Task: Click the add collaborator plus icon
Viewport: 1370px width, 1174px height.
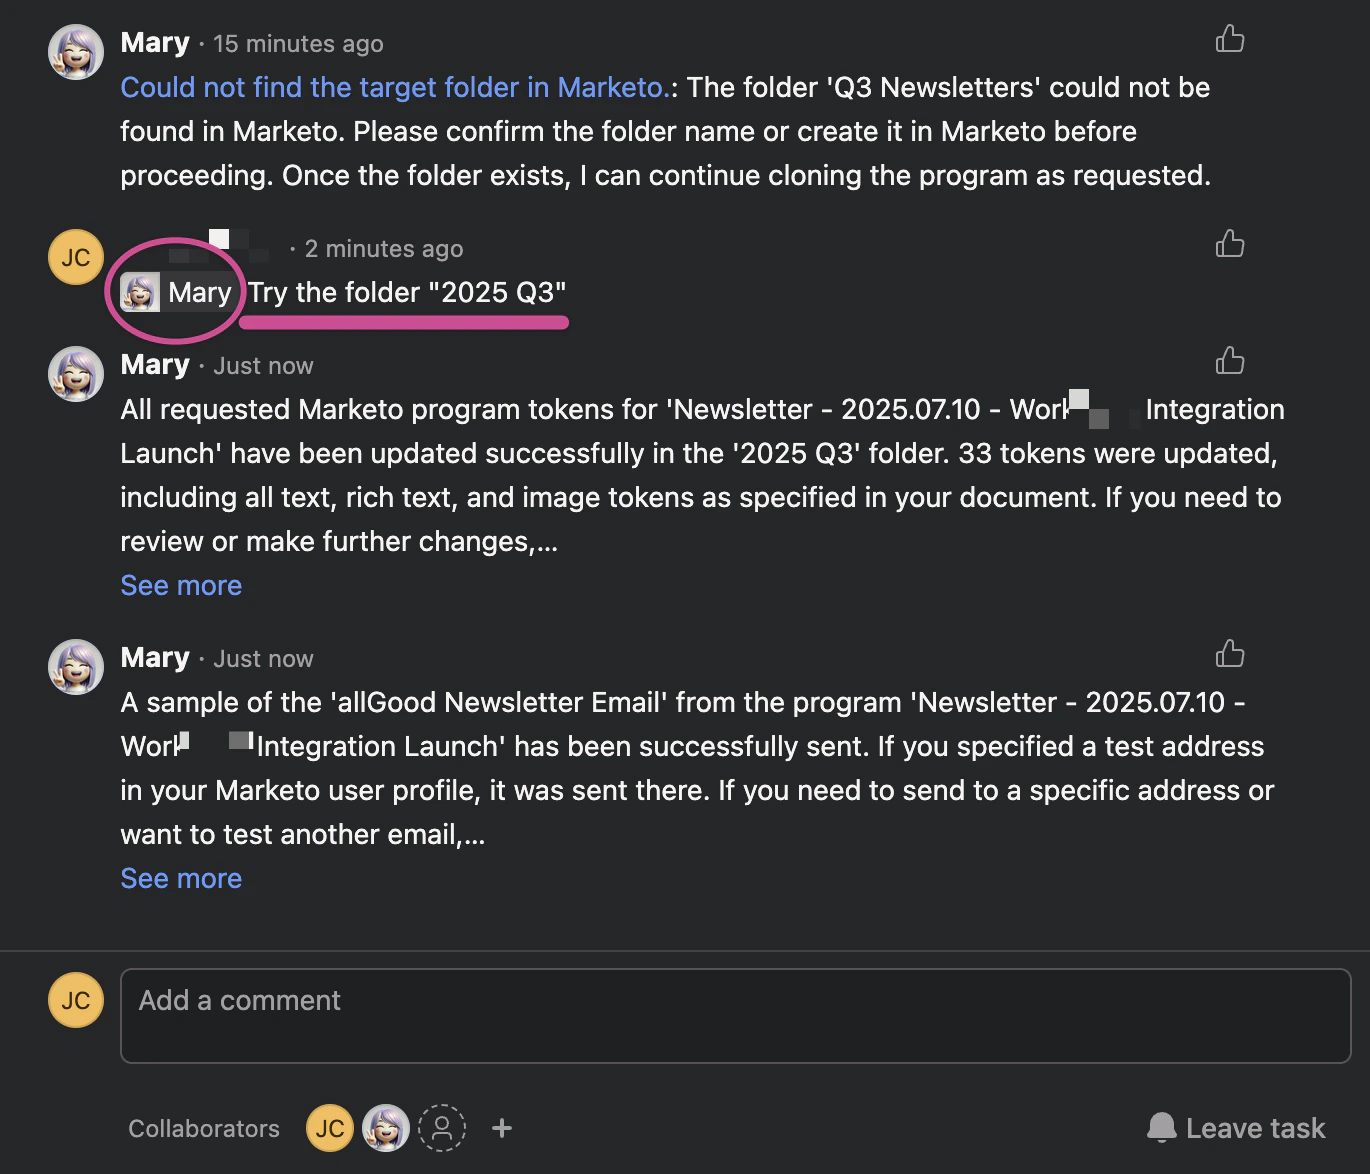Action: (x=501, y=1127)
